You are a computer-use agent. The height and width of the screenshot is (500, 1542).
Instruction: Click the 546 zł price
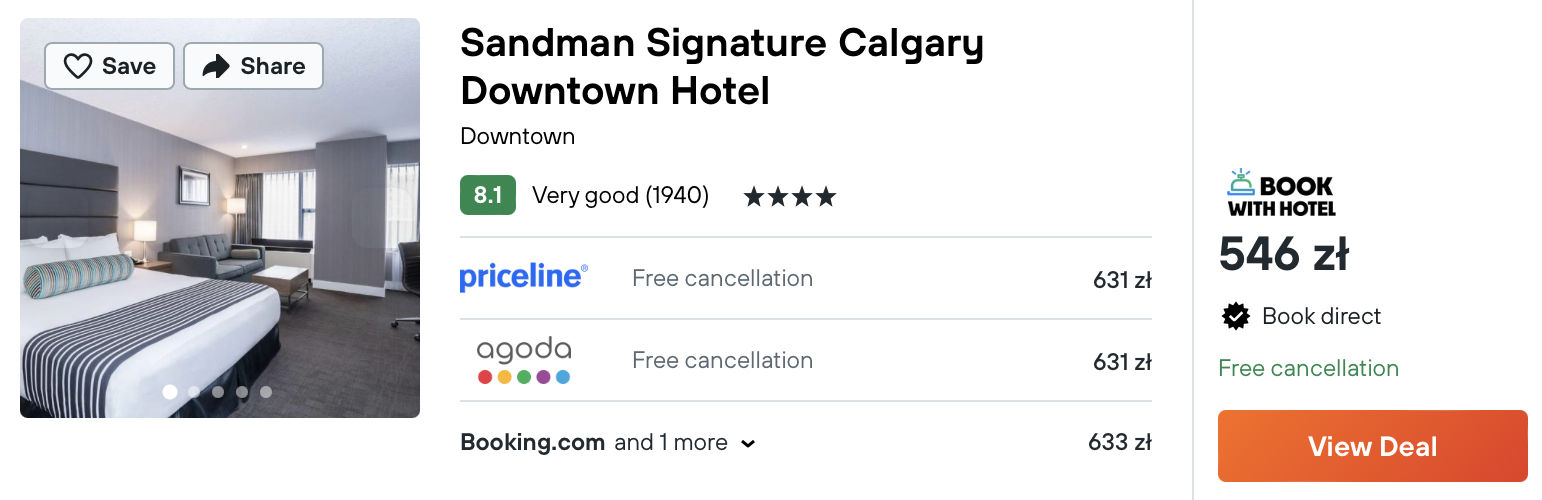click(x=1284, y=254)
